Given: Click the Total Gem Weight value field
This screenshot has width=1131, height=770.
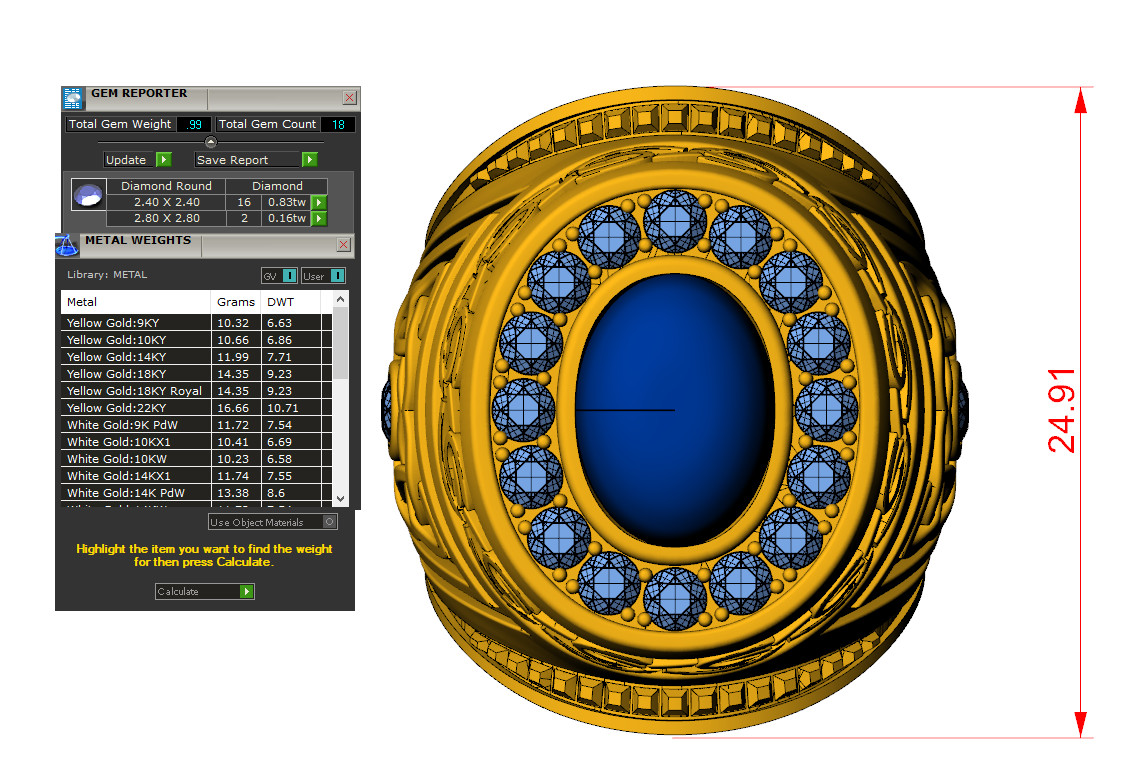Looking at the screenshot, I should [x=193, y=125].
